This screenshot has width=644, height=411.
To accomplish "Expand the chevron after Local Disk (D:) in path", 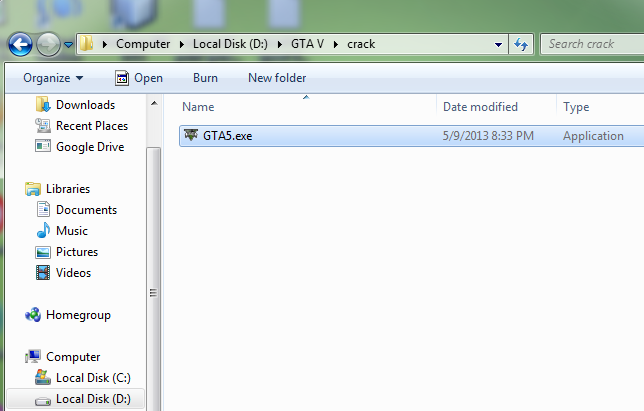I will [280, 44].
